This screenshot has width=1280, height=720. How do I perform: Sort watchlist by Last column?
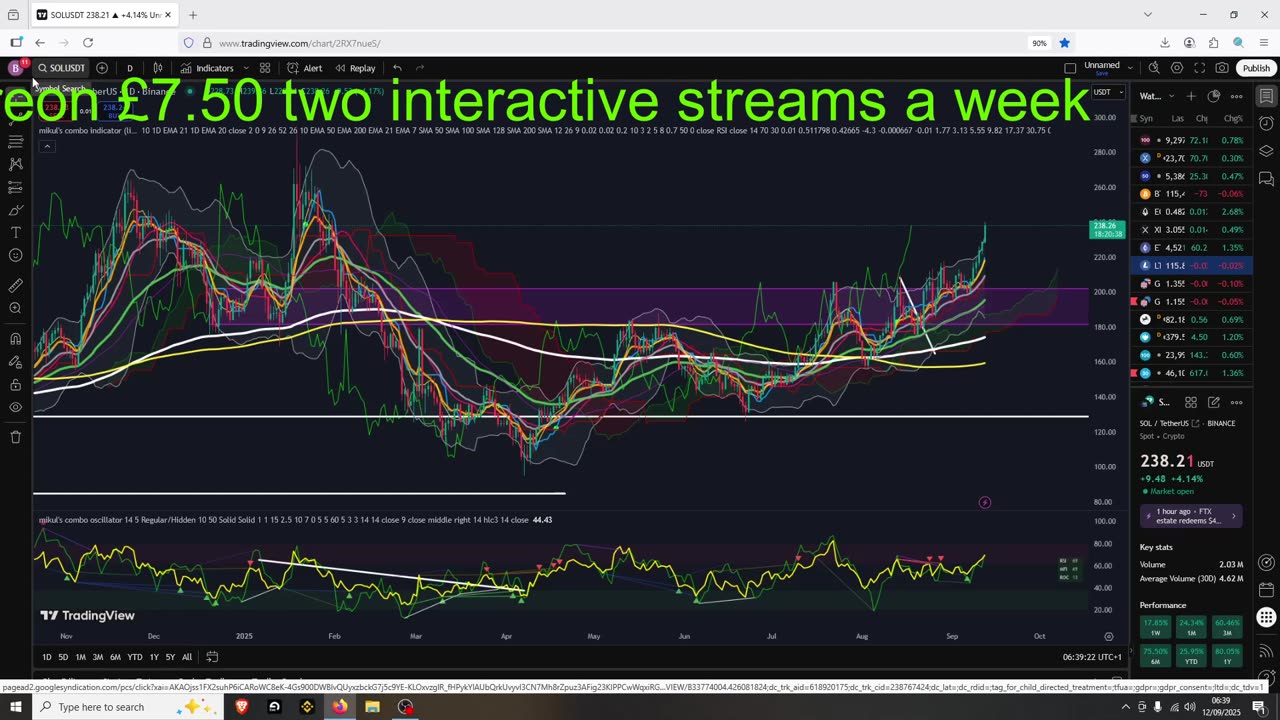1177,118
